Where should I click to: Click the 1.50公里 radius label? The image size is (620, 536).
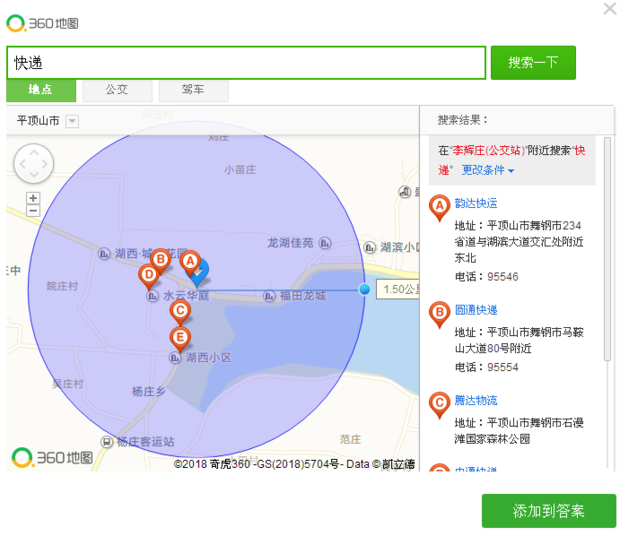[x=398, y=289]
